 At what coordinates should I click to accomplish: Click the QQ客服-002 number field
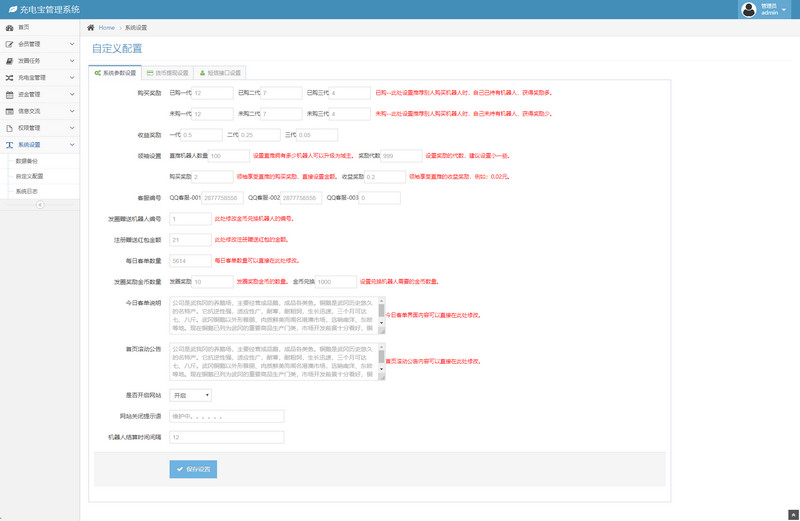(x=301, y=197)
